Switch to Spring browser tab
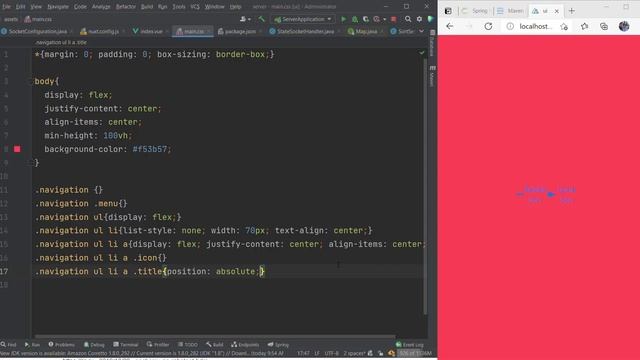This screenshot has height=360, width=640. click(x=475, y=11)
